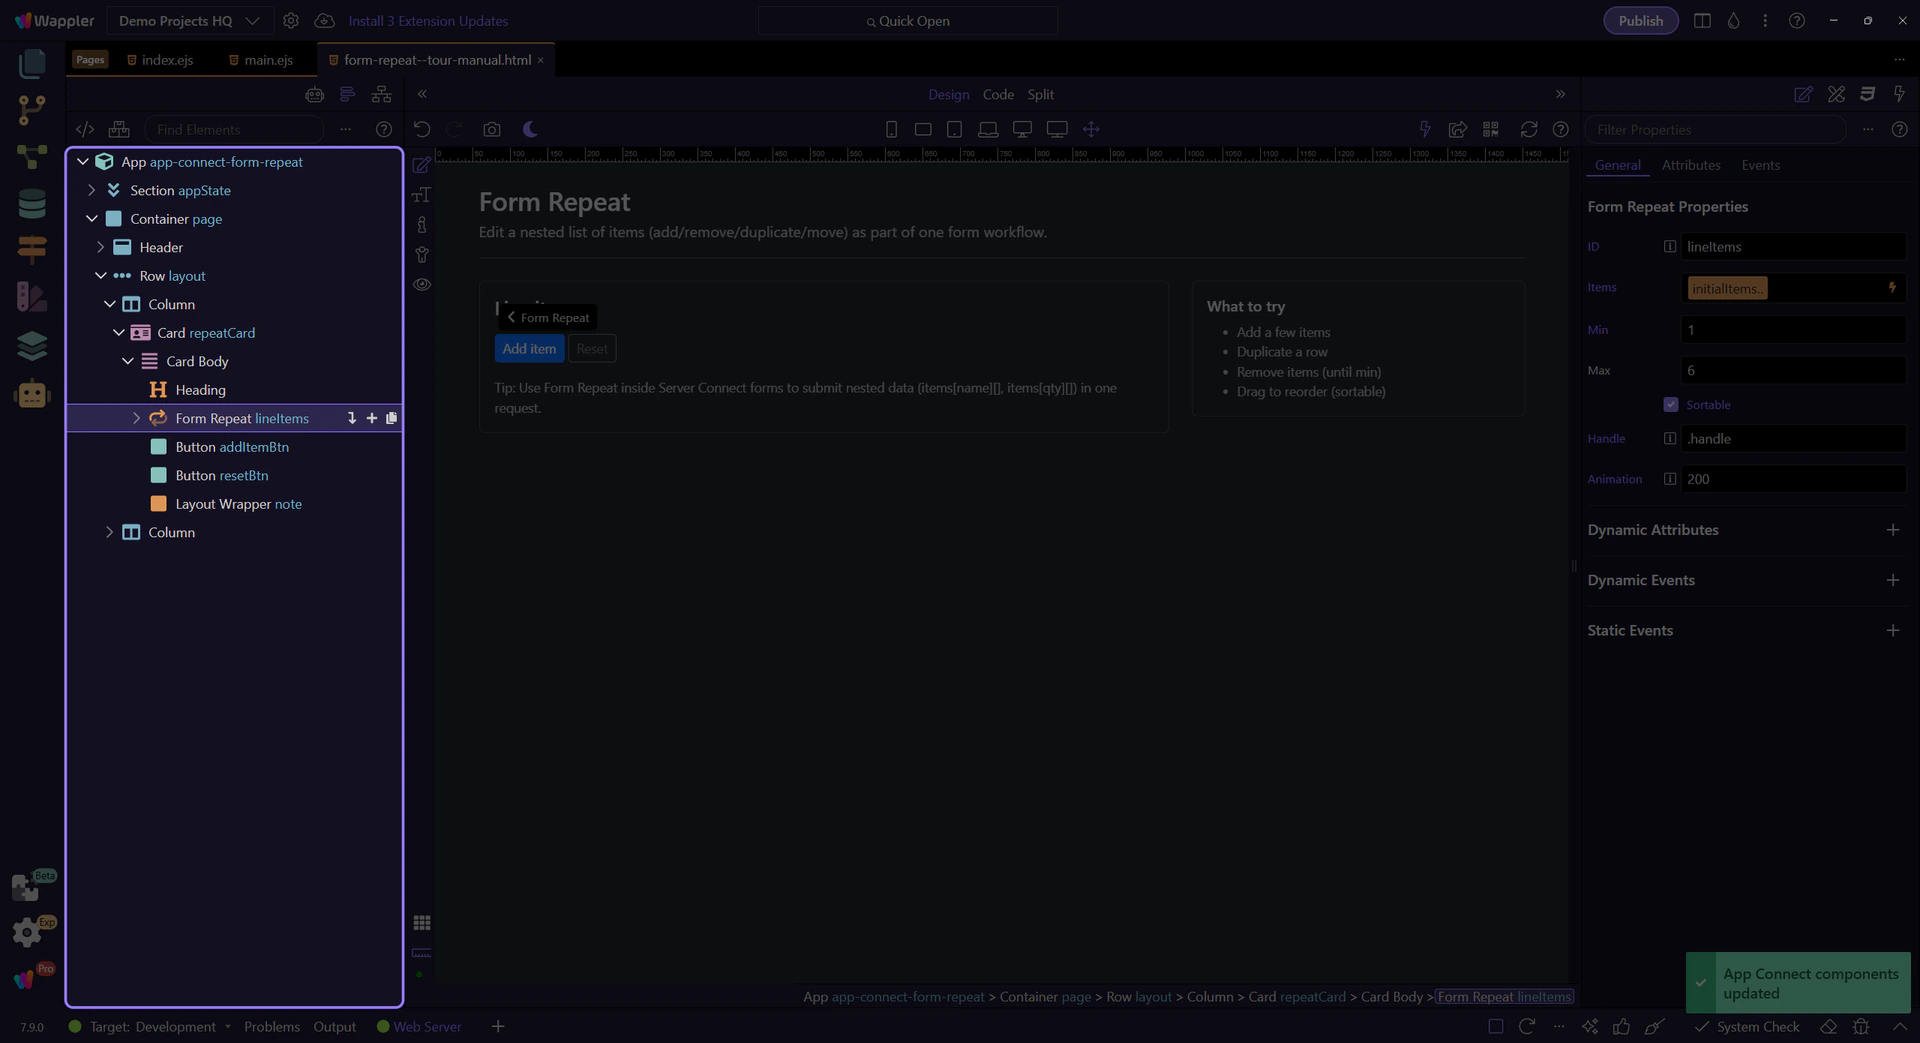Switch to the Code view tab
Screen dimensions: 1920x1043
click(x=997, y=94)
